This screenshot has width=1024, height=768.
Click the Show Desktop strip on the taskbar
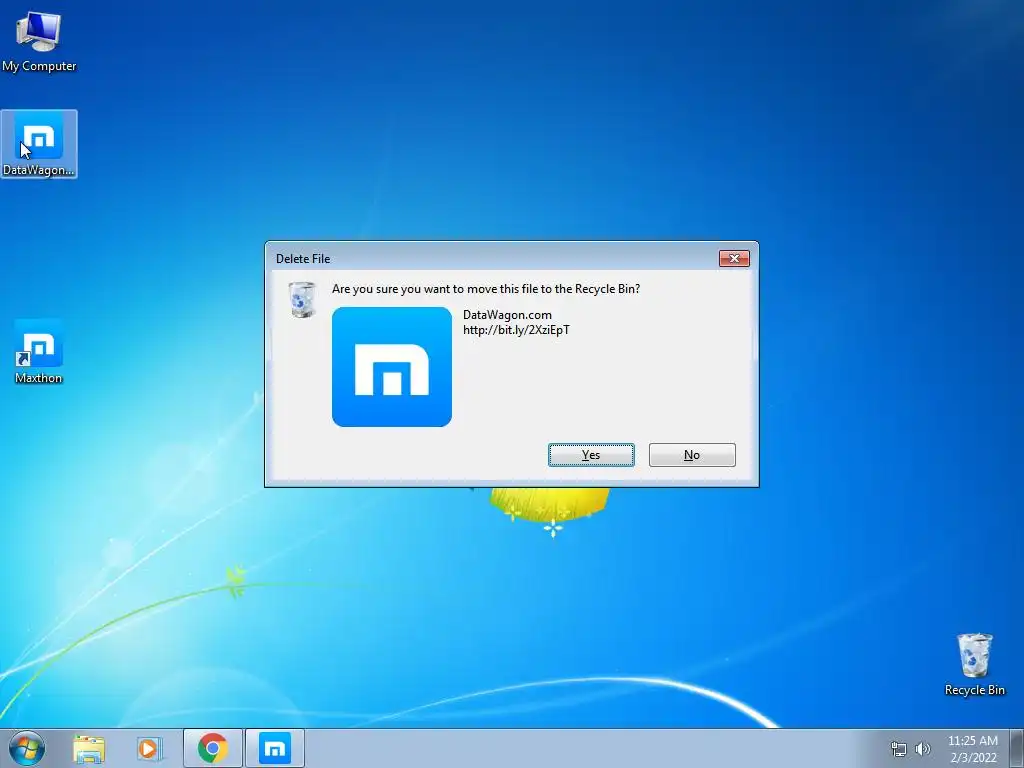(1017, 748)
